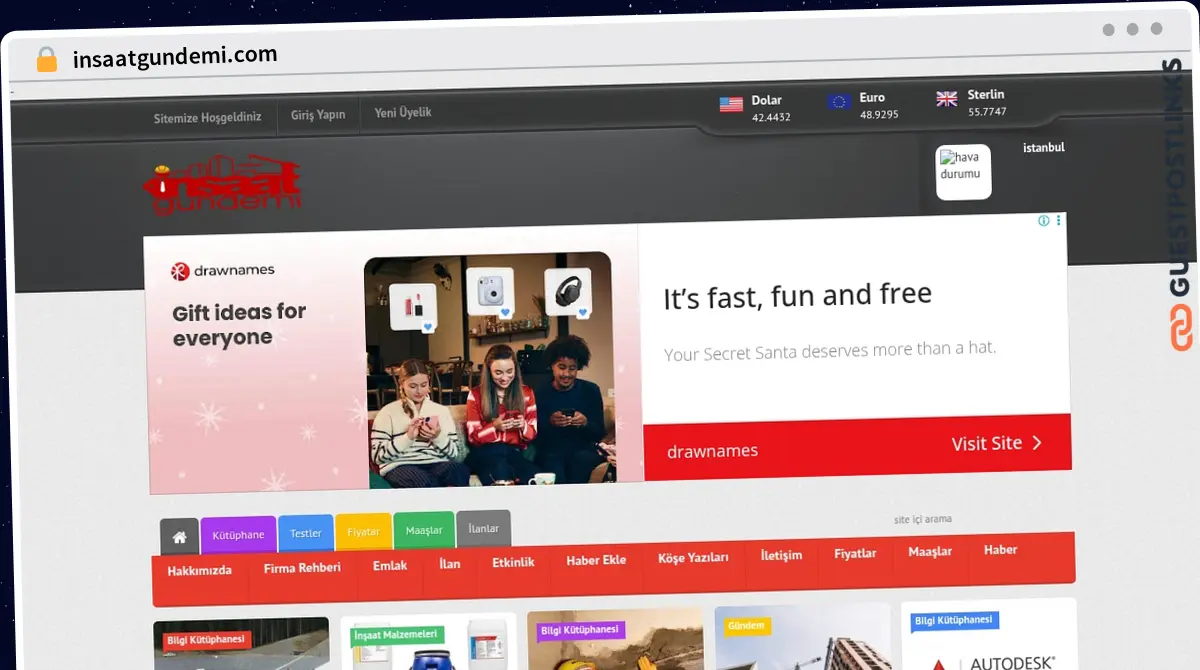Click the Giriş Yapın link
This screenshot has width=1200, height=670.
[x=318, y=115]
